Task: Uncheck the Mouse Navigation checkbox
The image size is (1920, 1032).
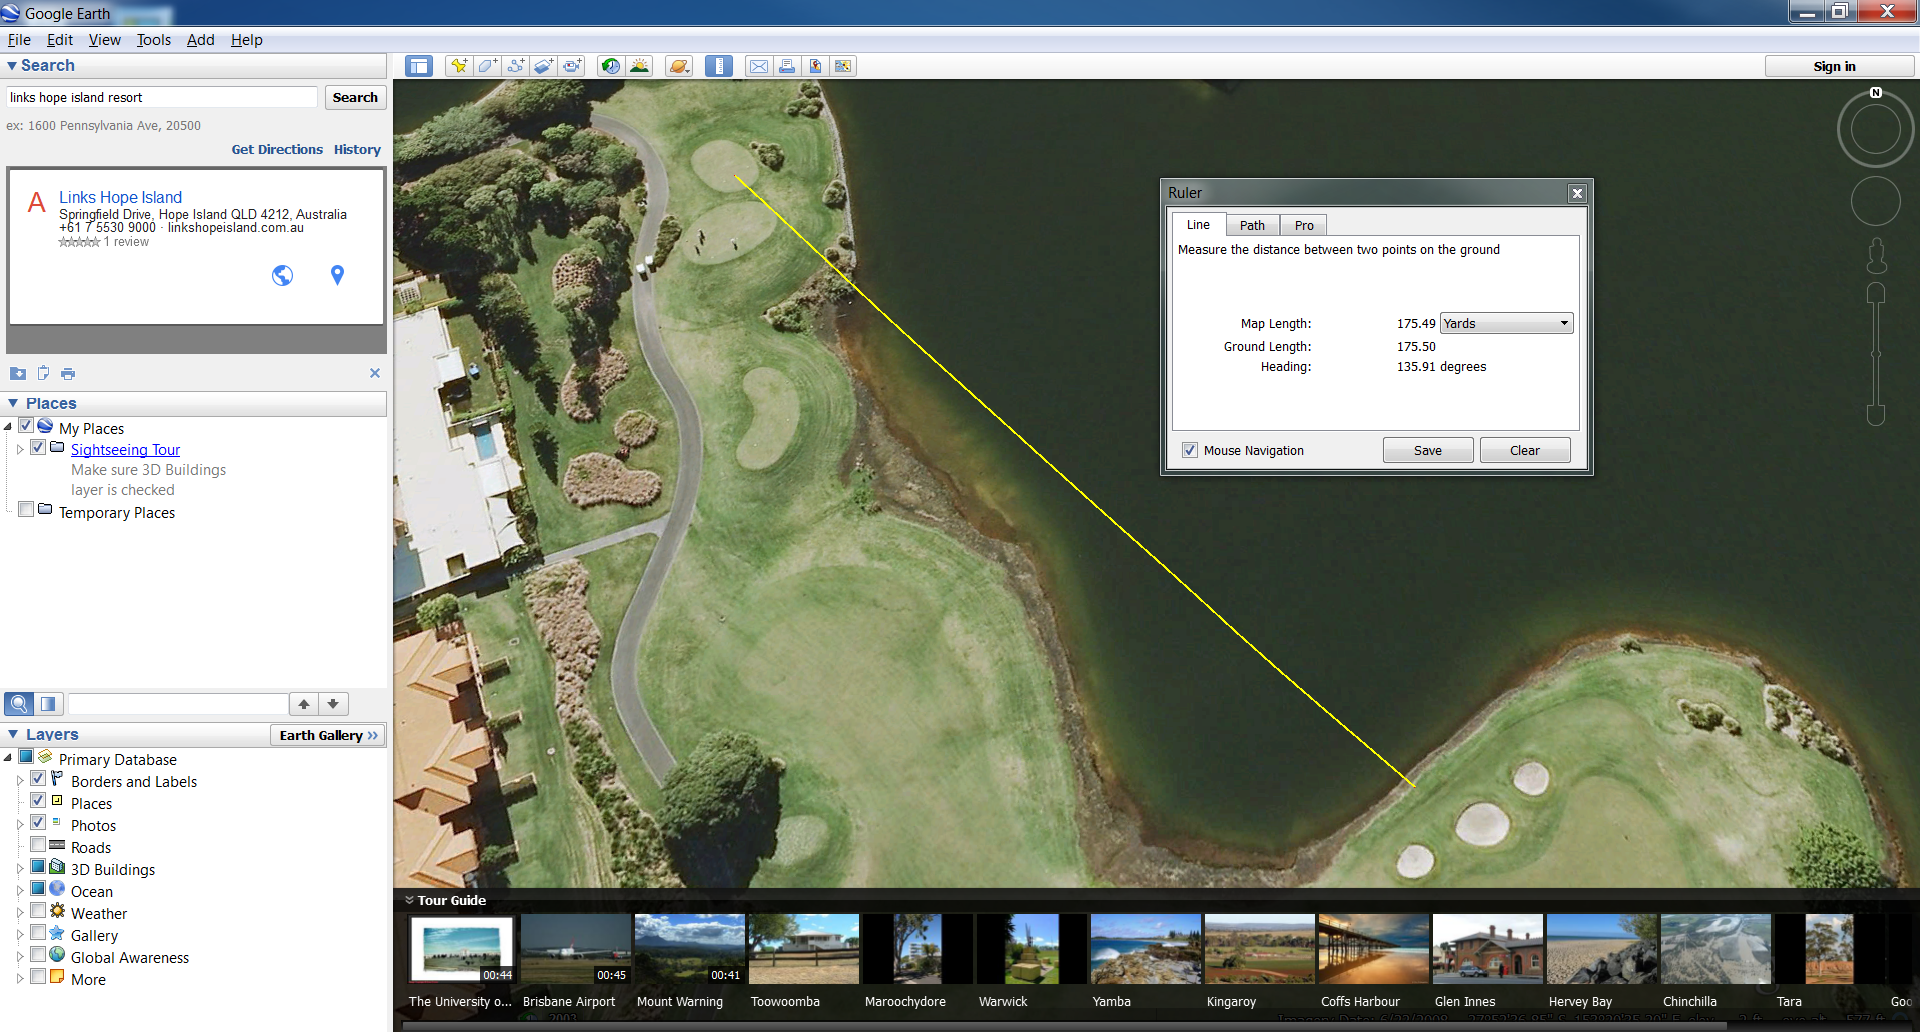Action: [1190, 450]
